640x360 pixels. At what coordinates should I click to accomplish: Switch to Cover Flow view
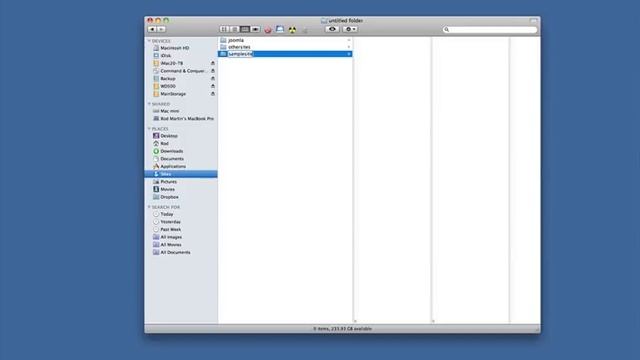point(256,29)
